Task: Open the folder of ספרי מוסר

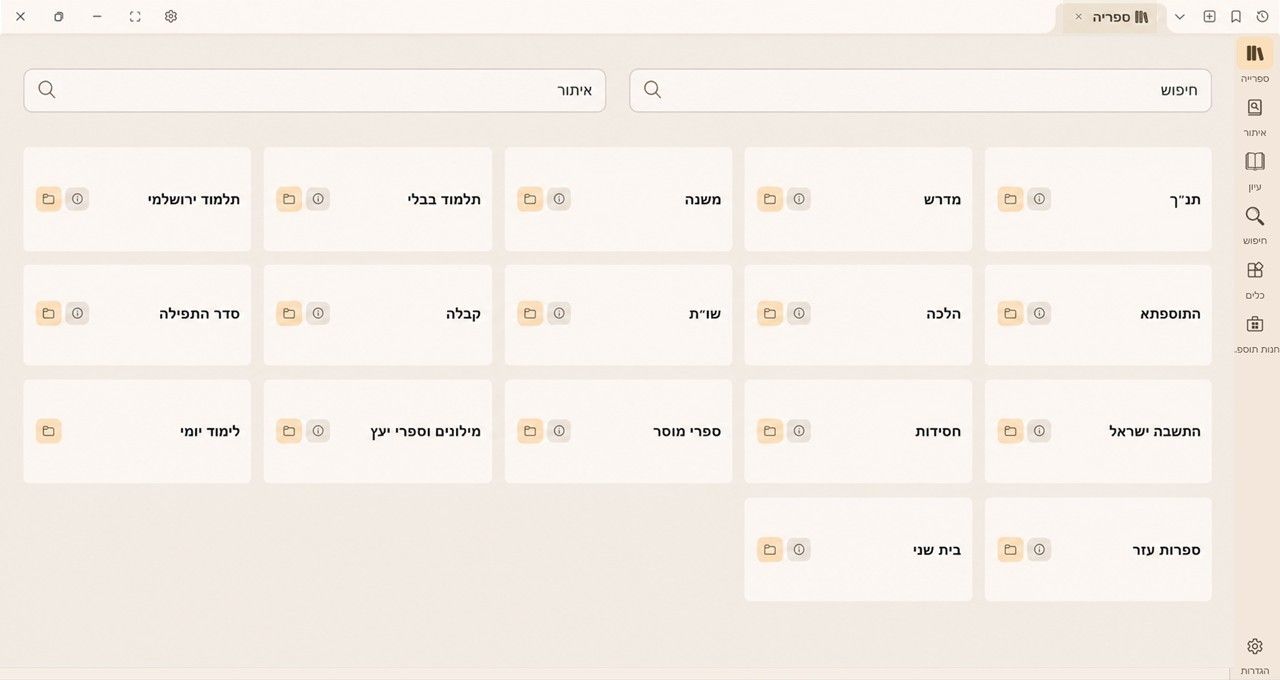Action: (x=530, y=431)
